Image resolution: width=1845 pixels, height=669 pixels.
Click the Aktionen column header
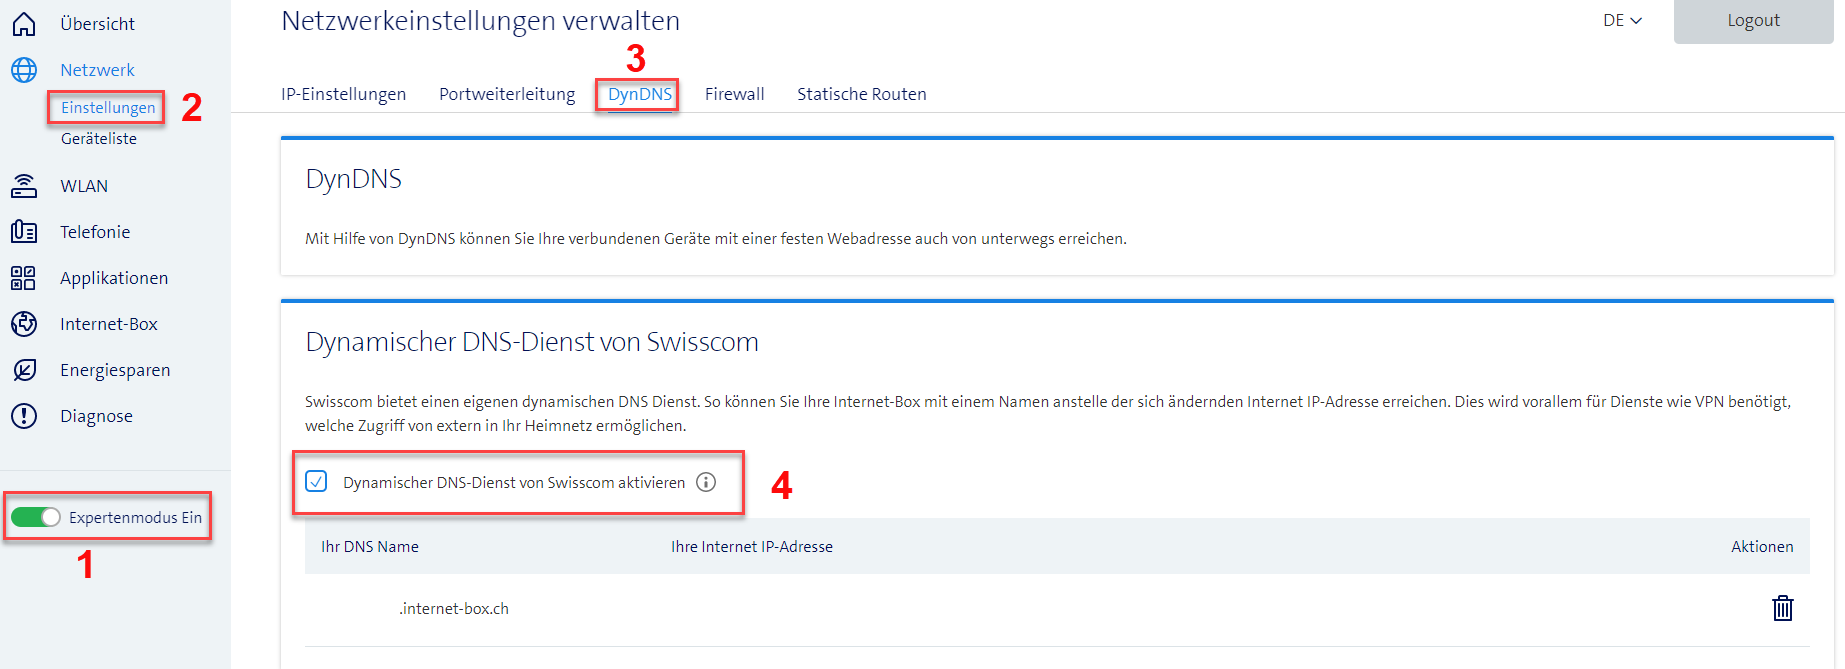(x=1762, y=546)
